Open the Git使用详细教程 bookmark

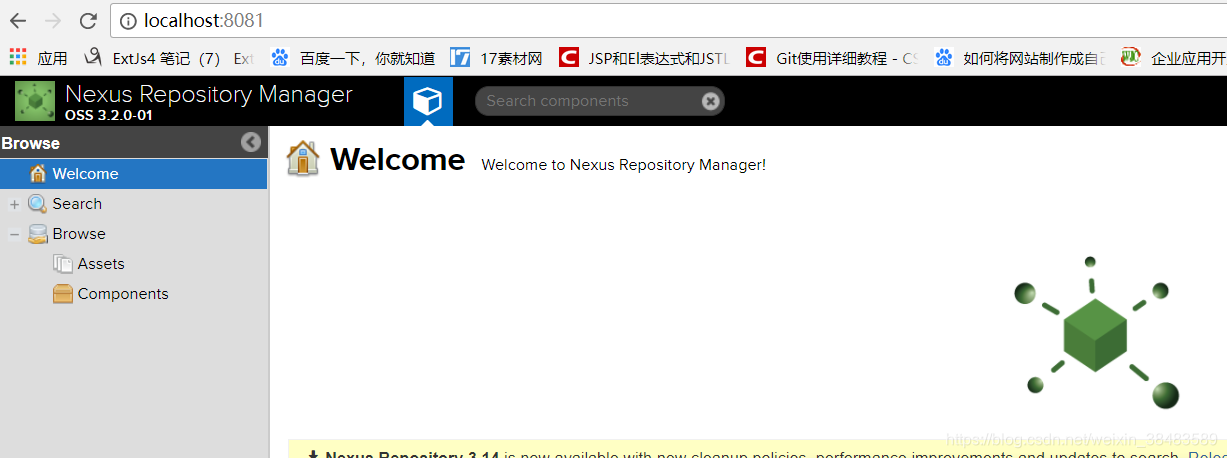tap(832, 58)
